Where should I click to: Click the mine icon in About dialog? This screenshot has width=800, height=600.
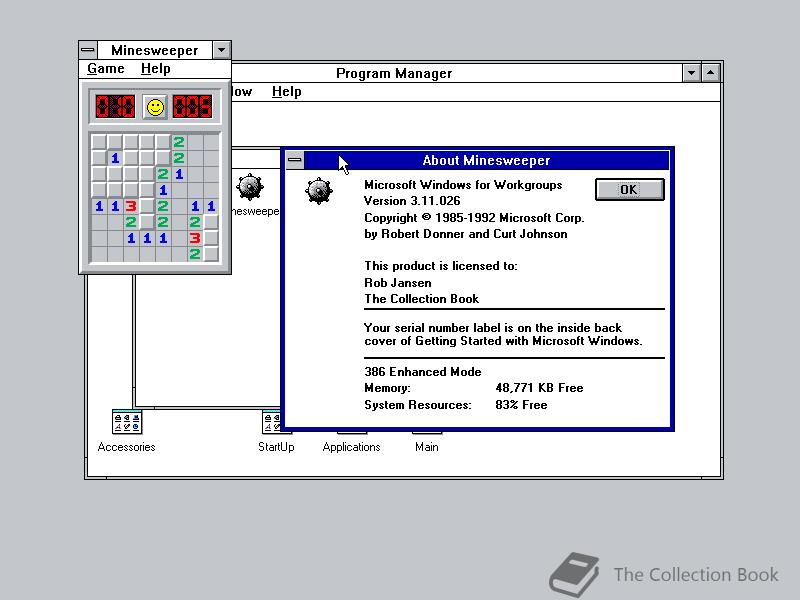[x=319, y=191]
